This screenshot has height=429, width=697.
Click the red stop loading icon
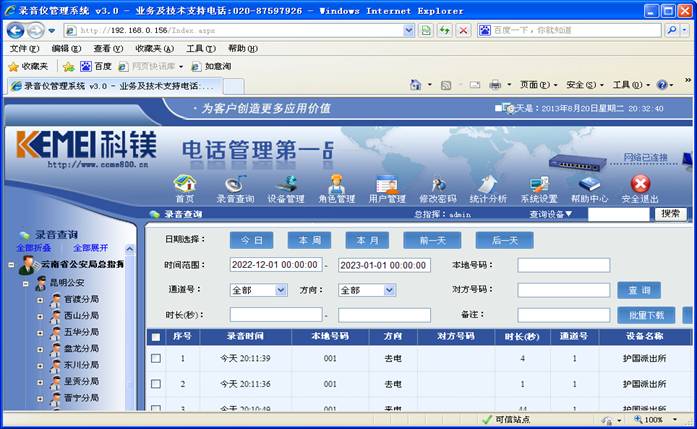pos(463,30)
